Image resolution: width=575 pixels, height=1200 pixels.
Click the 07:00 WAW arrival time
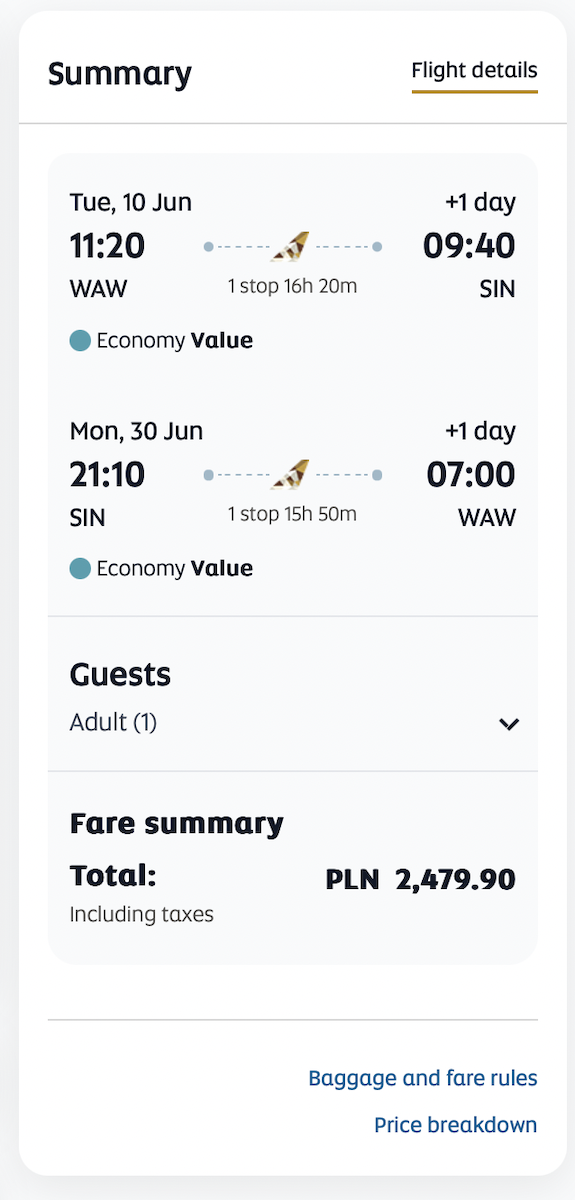471,474
